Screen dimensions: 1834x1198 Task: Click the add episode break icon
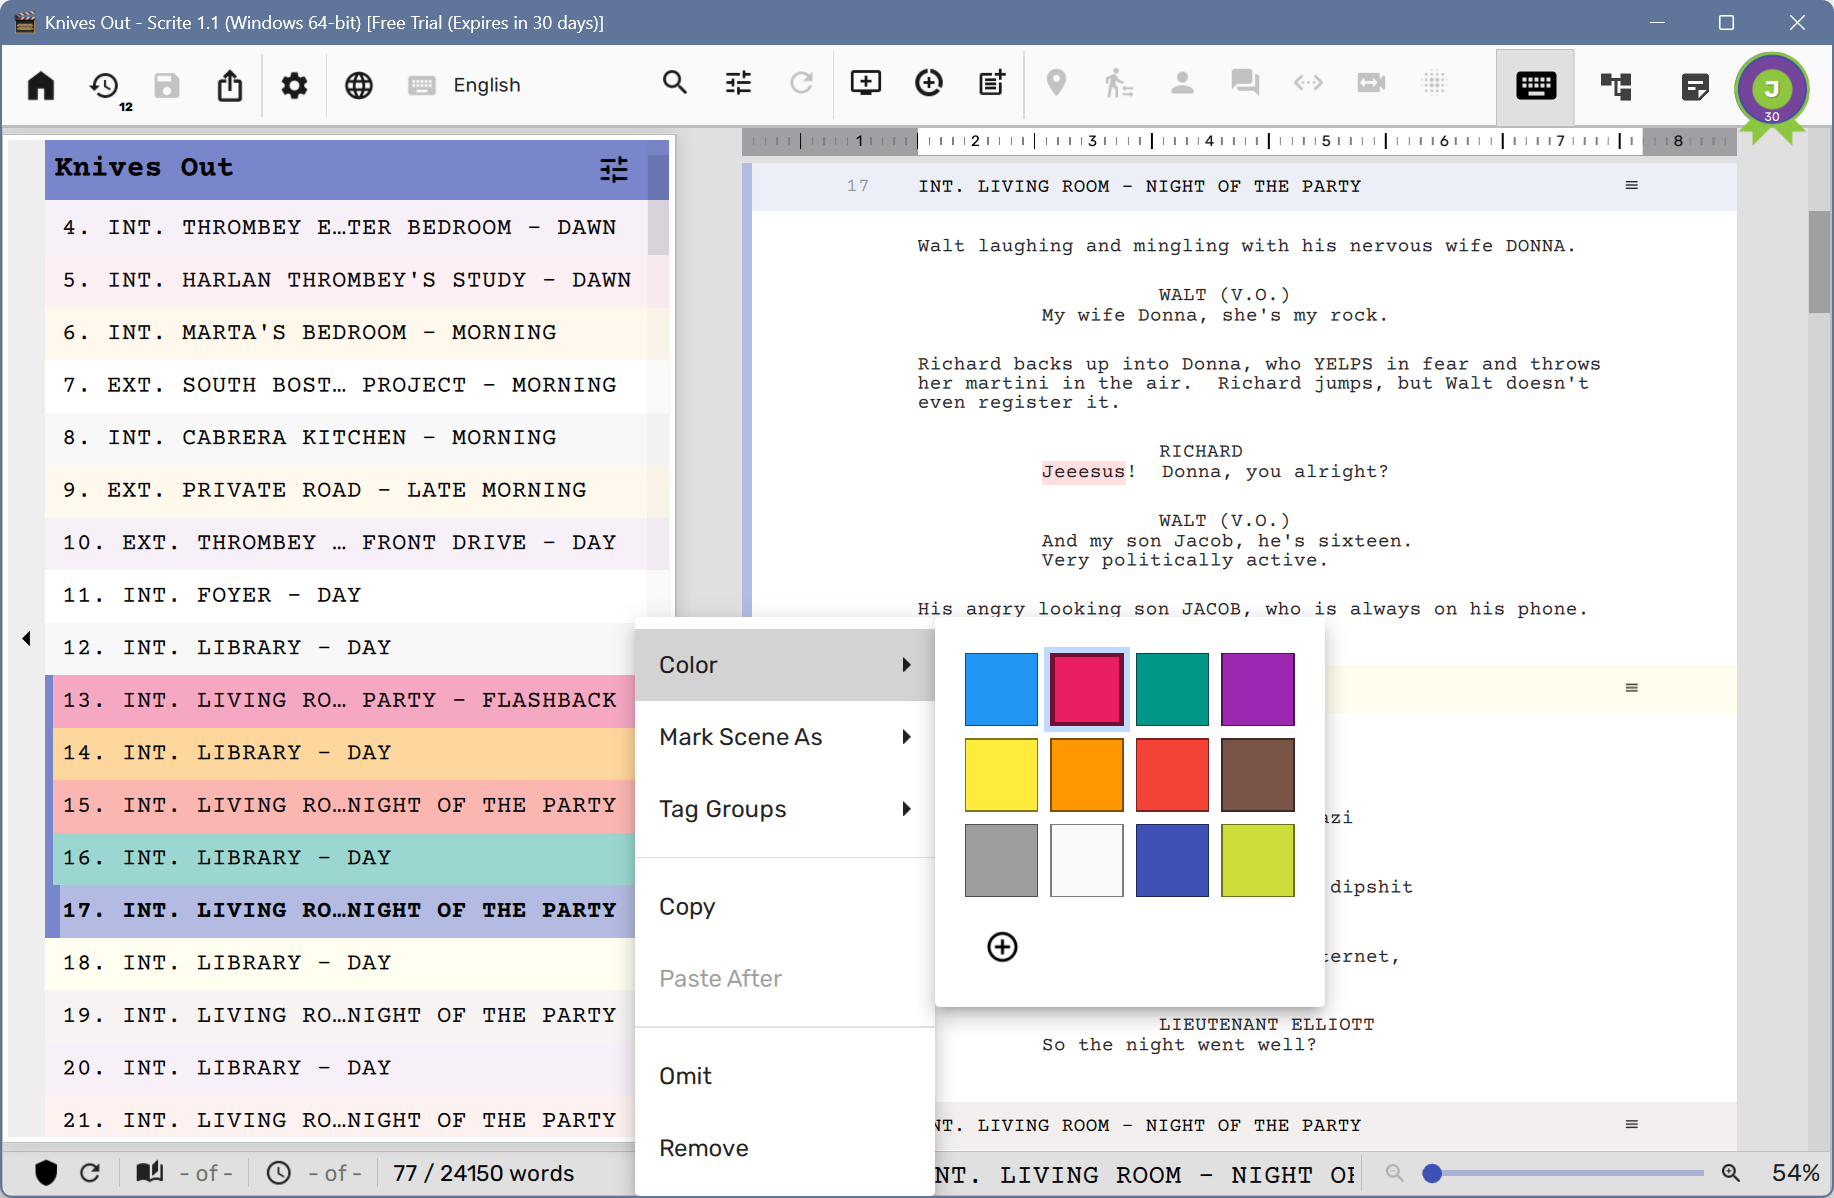click(992, 83)
